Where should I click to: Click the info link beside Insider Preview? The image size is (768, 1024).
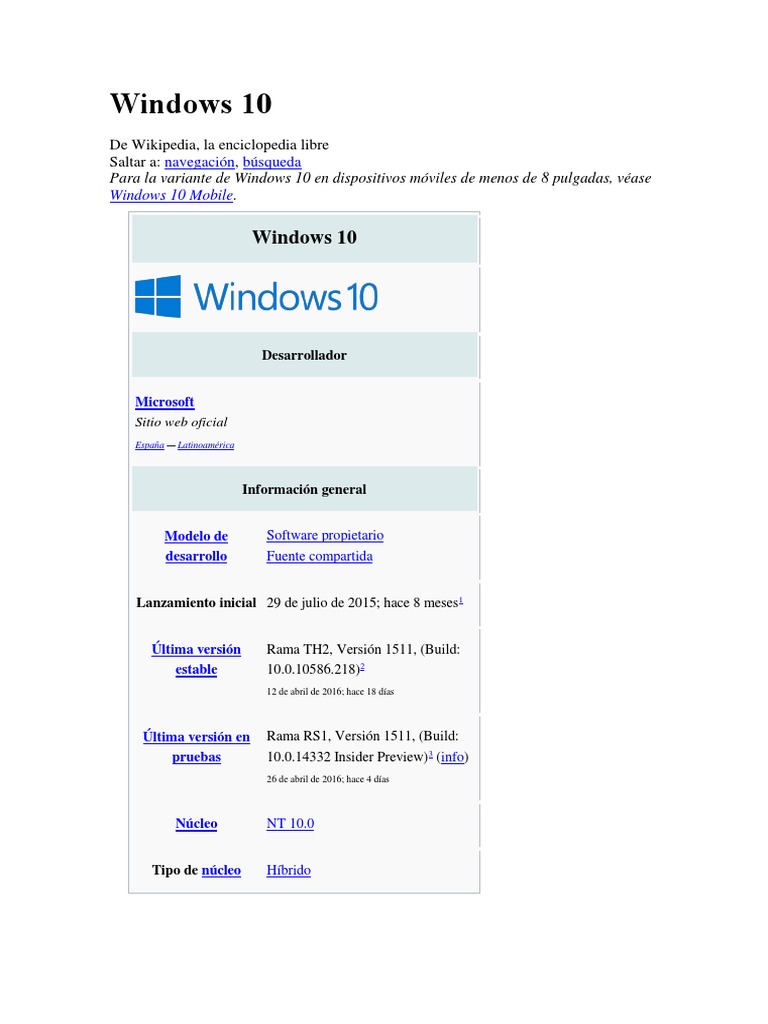452,757
